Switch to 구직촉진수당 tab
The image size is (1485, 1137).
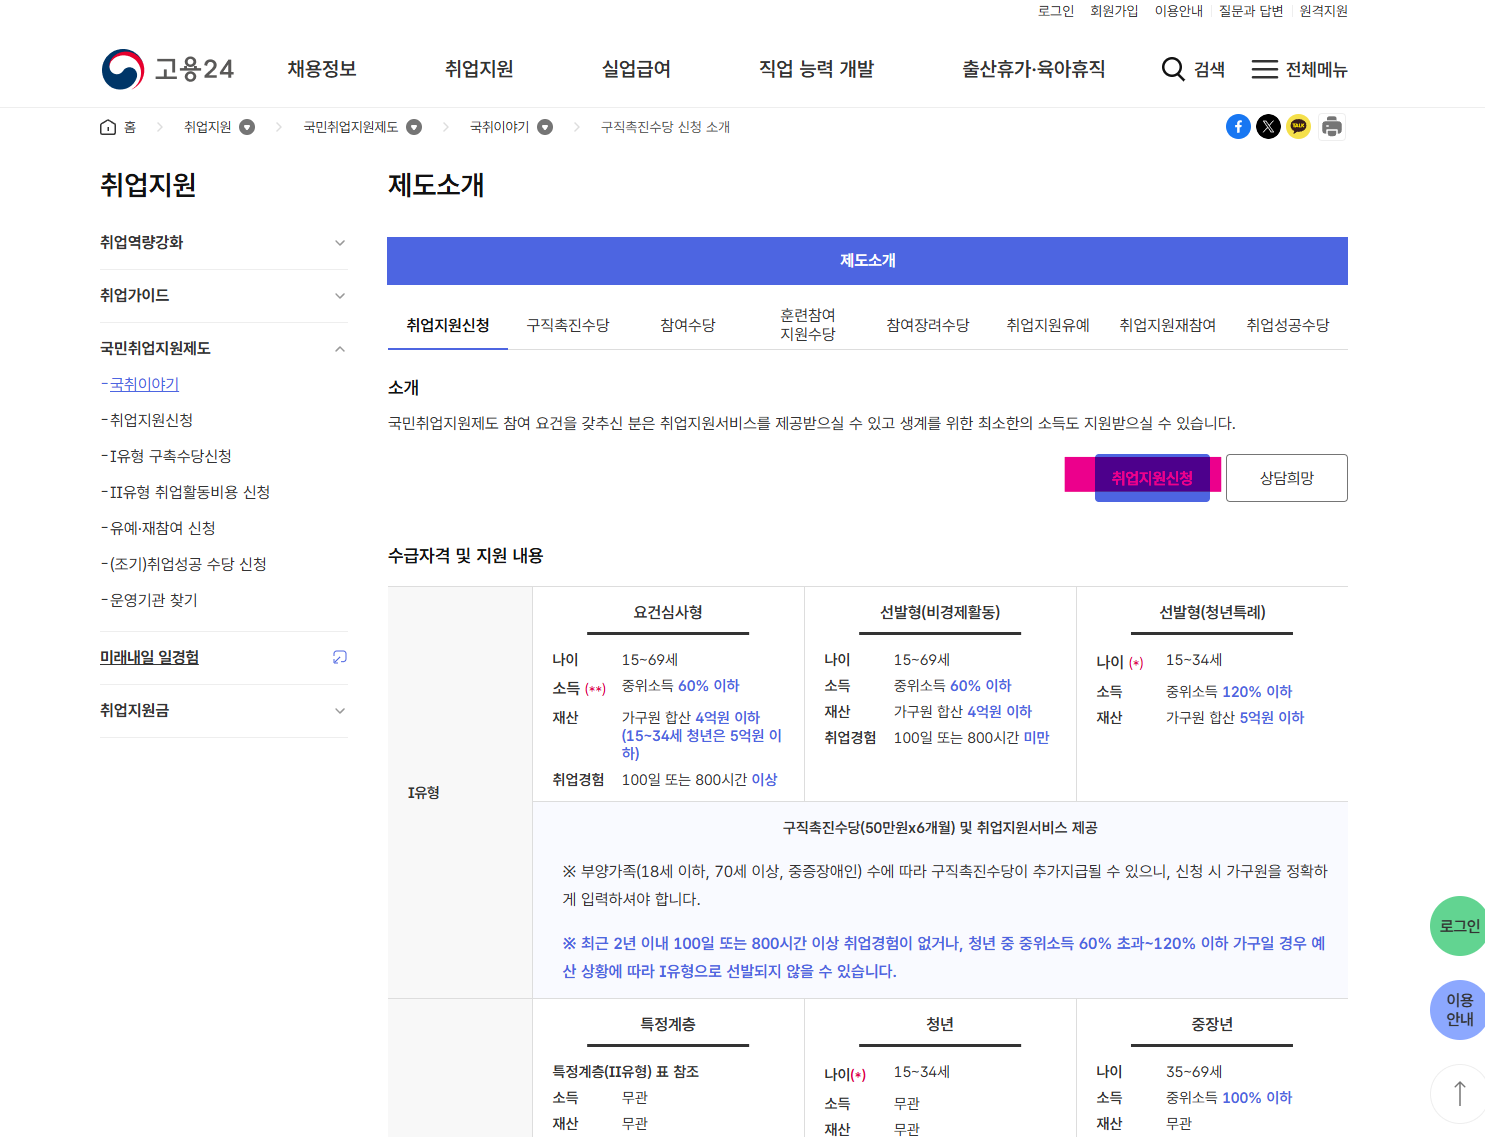pos(568,325)
